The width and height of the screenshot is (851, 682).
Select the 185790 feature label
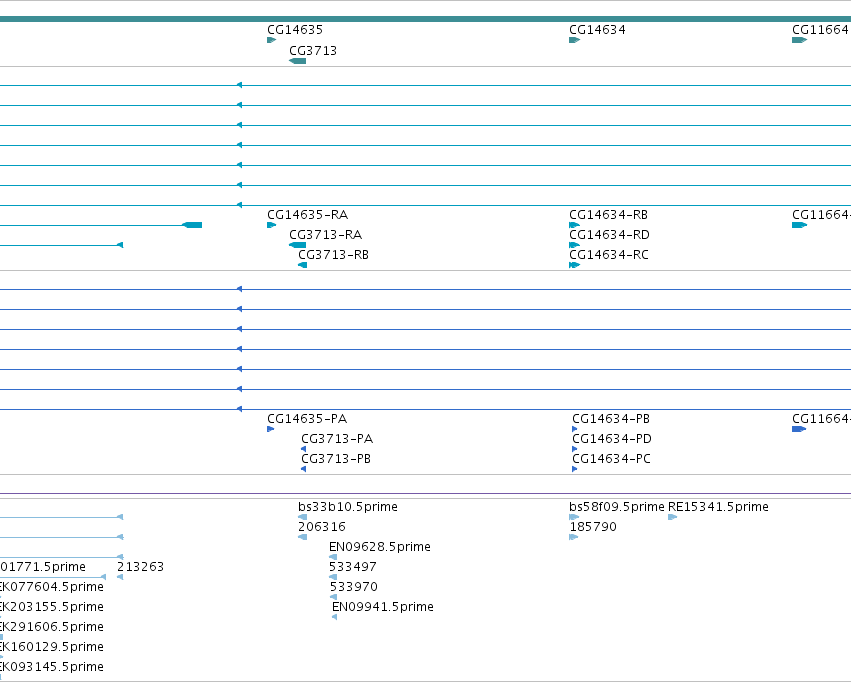pos(593,527)
